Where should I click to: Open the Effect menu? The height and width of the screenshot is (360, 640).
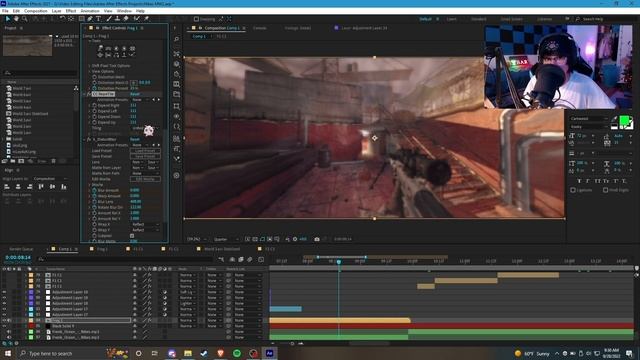[x=71, y=11]
